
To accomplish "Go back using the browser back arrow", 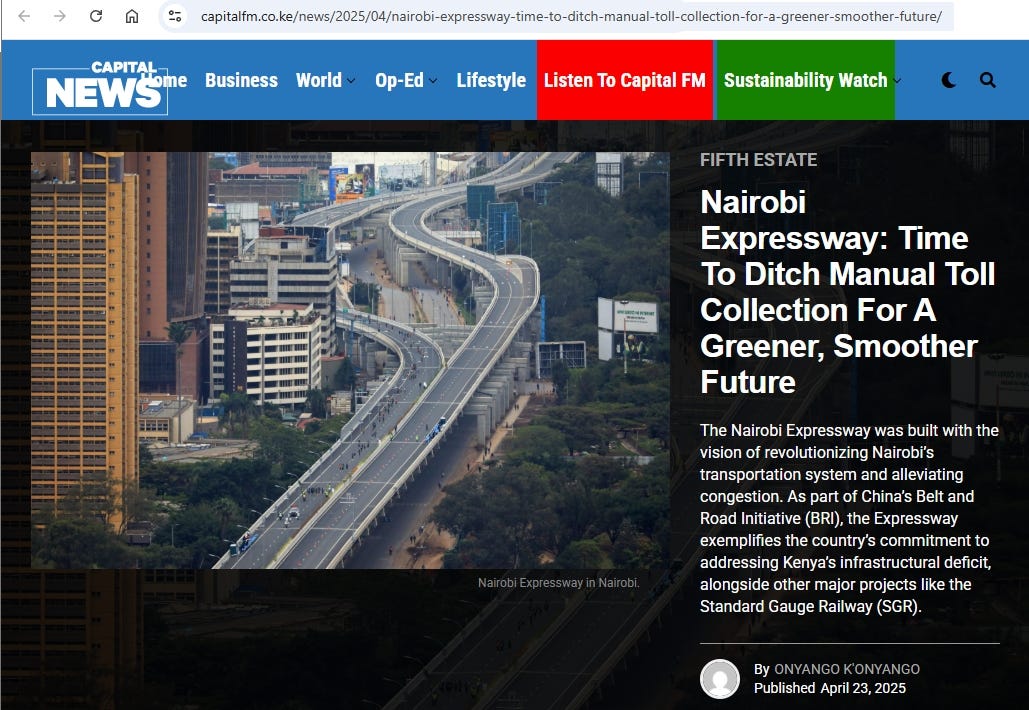I will pyautogui.click(x=24, y=16).
